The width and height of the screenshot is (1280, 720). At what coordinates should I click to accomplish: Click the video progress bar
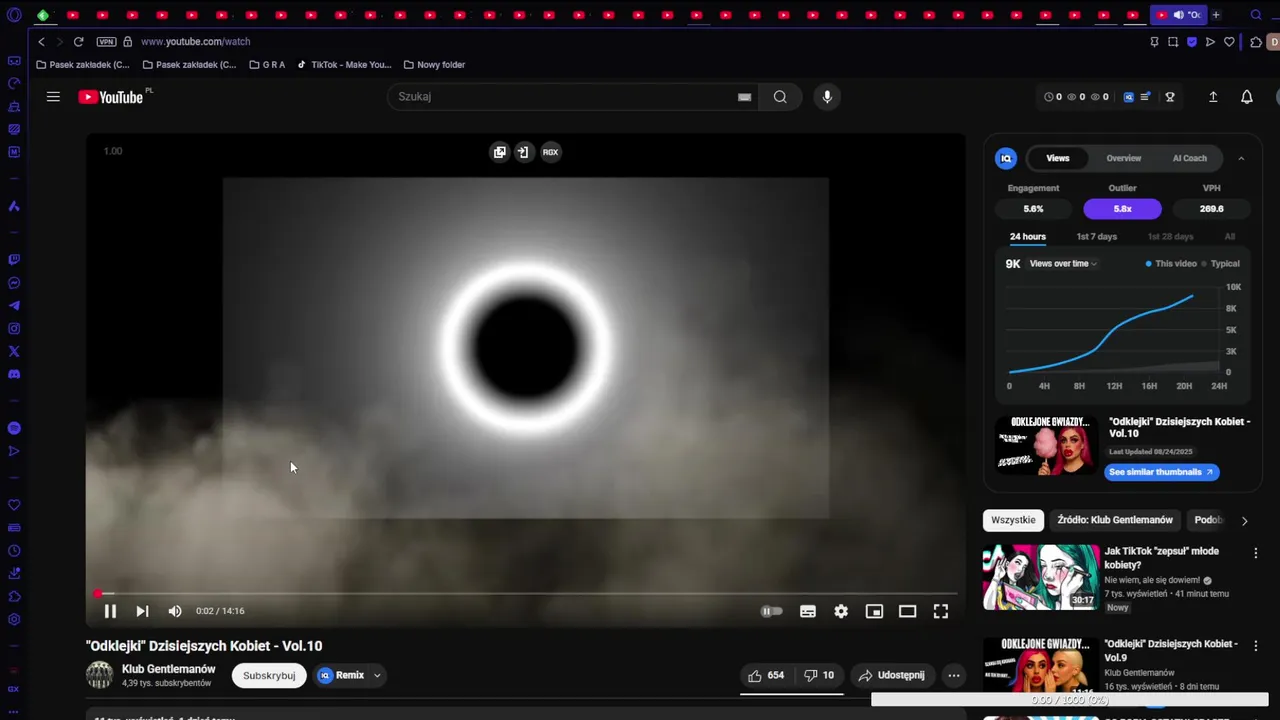coord(525,593)
